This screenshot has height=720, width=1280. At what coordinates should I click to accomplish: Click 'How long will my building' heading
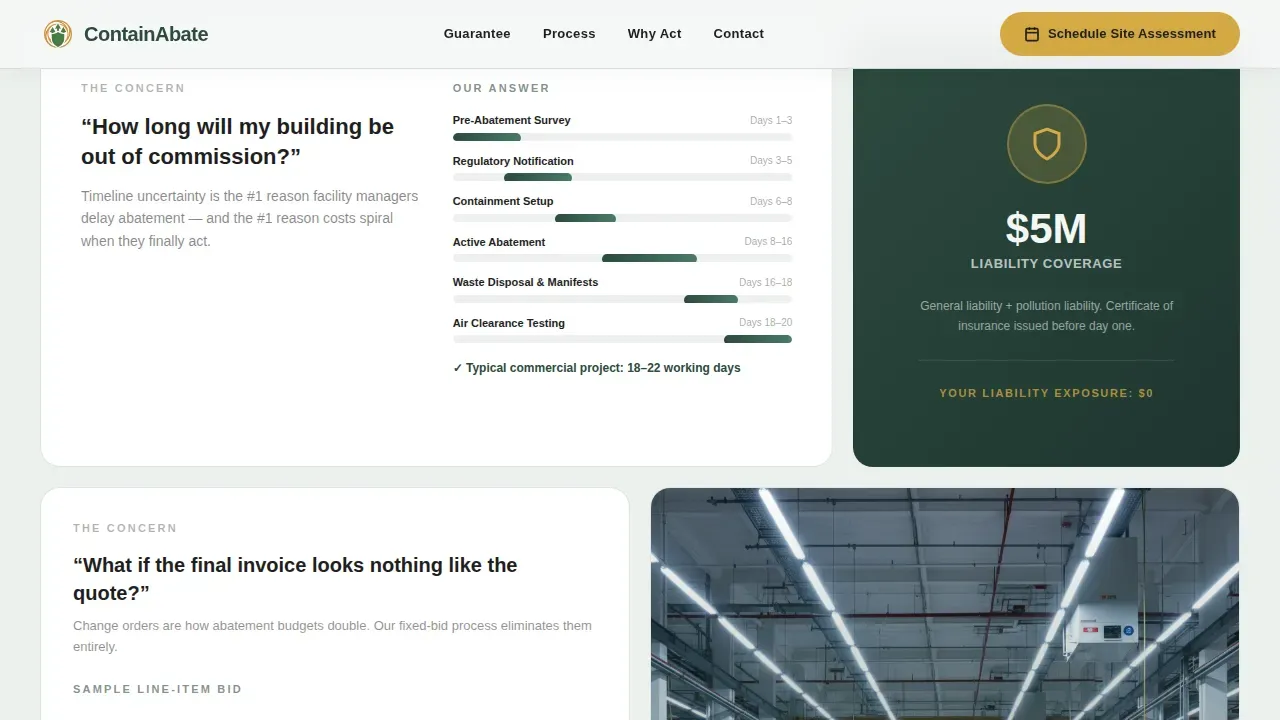pyautogui.click(x=237, y=141)
